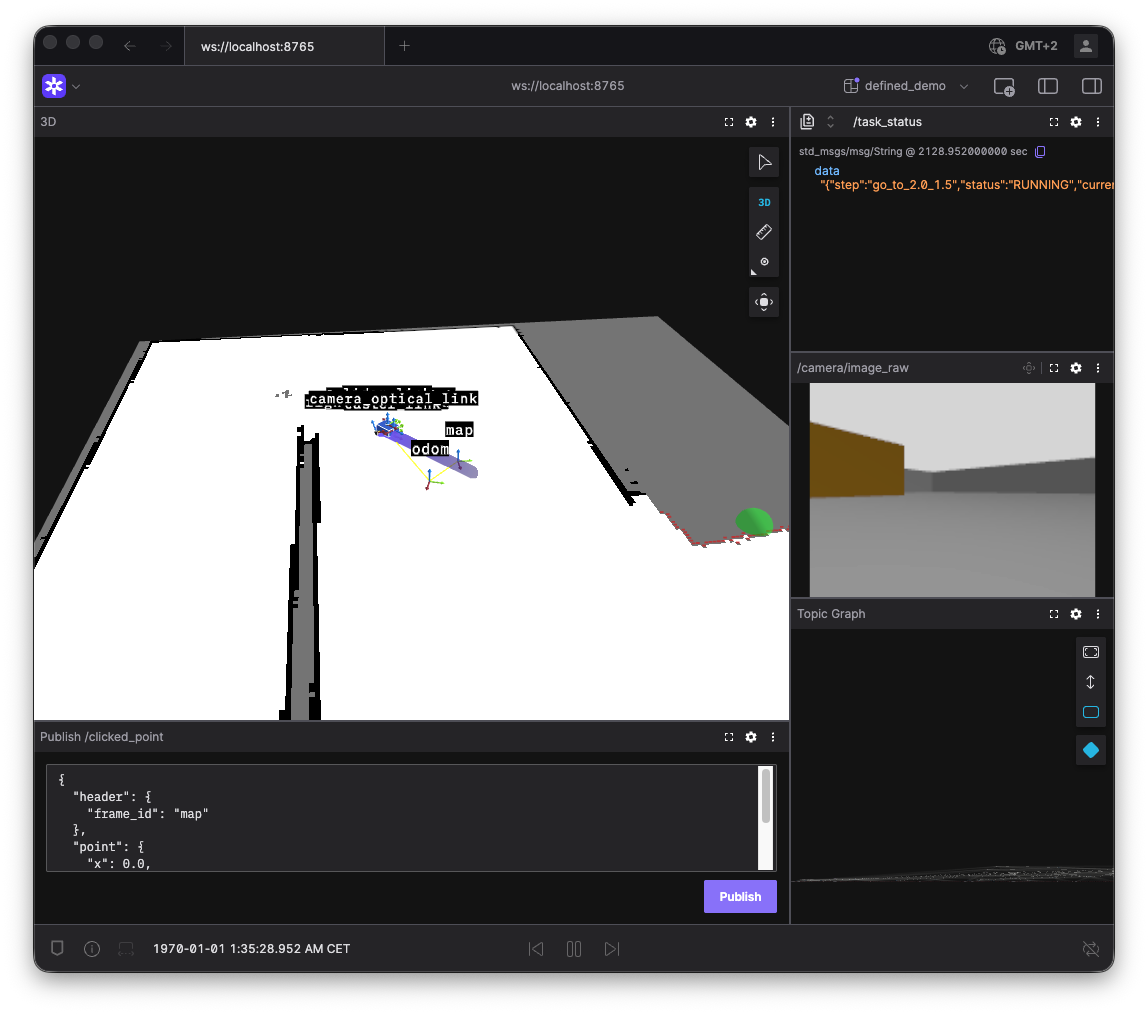Click the fit-to-view icon in Topic Graph
The image size is (1148, 1014).
(1091, 652)
